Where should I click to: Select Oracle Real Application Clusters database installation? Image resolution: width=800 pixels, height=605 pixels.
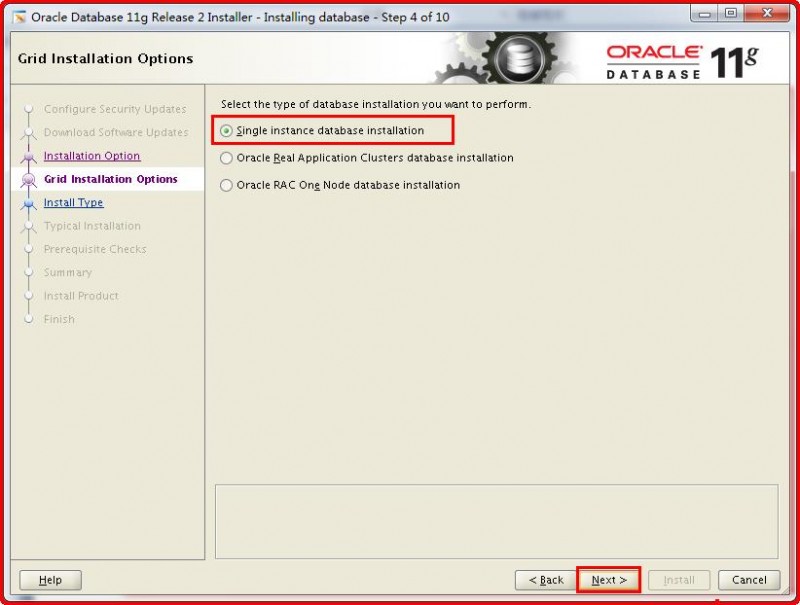[227, 158]
